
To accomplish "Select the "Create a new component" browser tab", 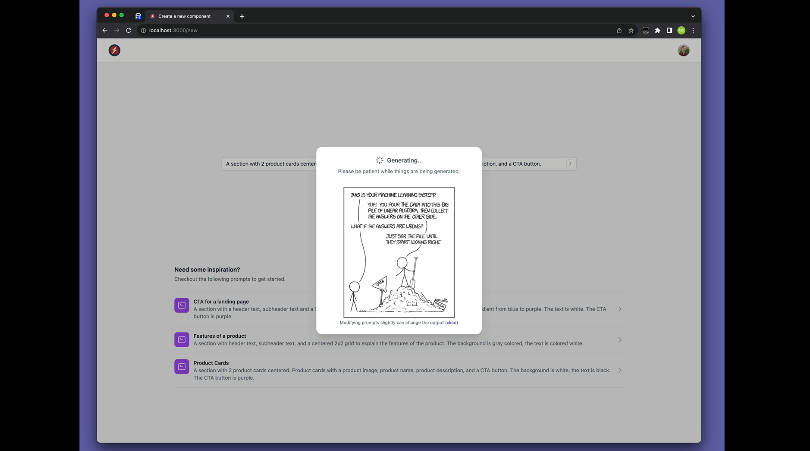I will pyautogui.click(x=185, y=16).
